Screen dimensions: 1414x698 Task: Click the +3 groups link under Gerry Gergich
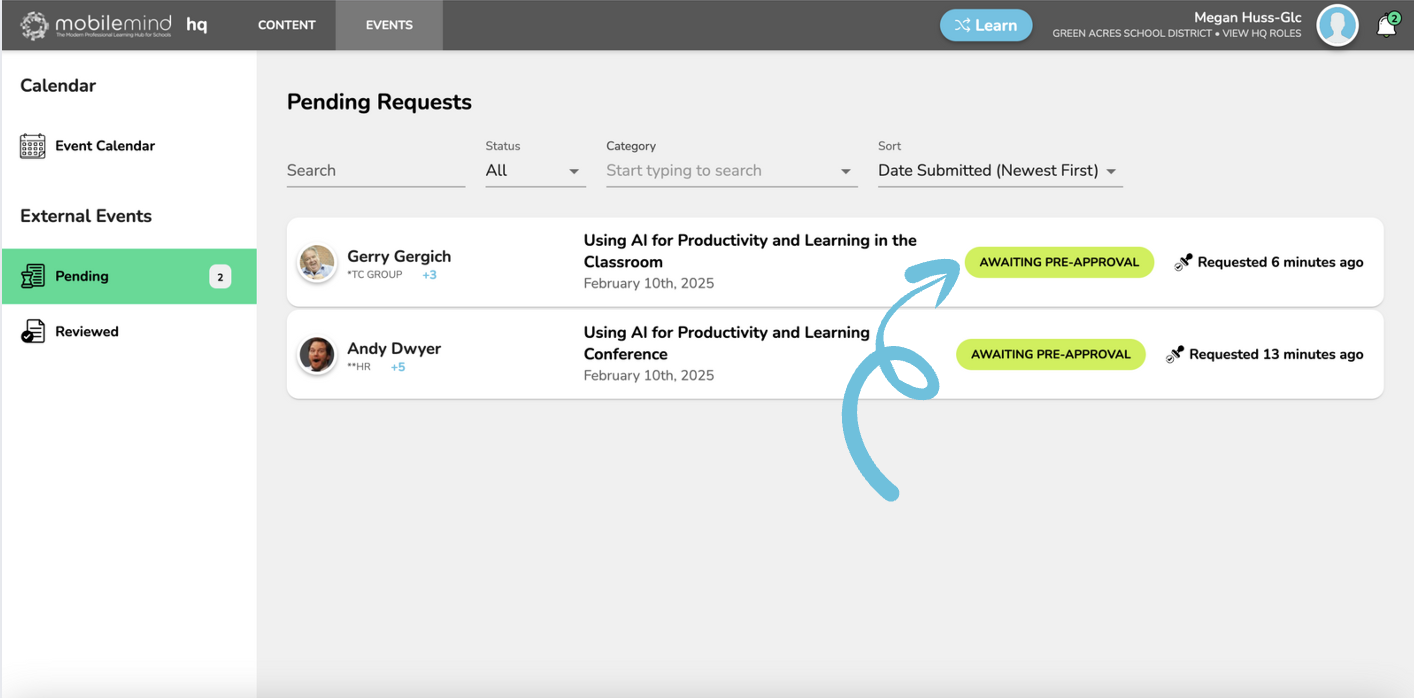429,275
